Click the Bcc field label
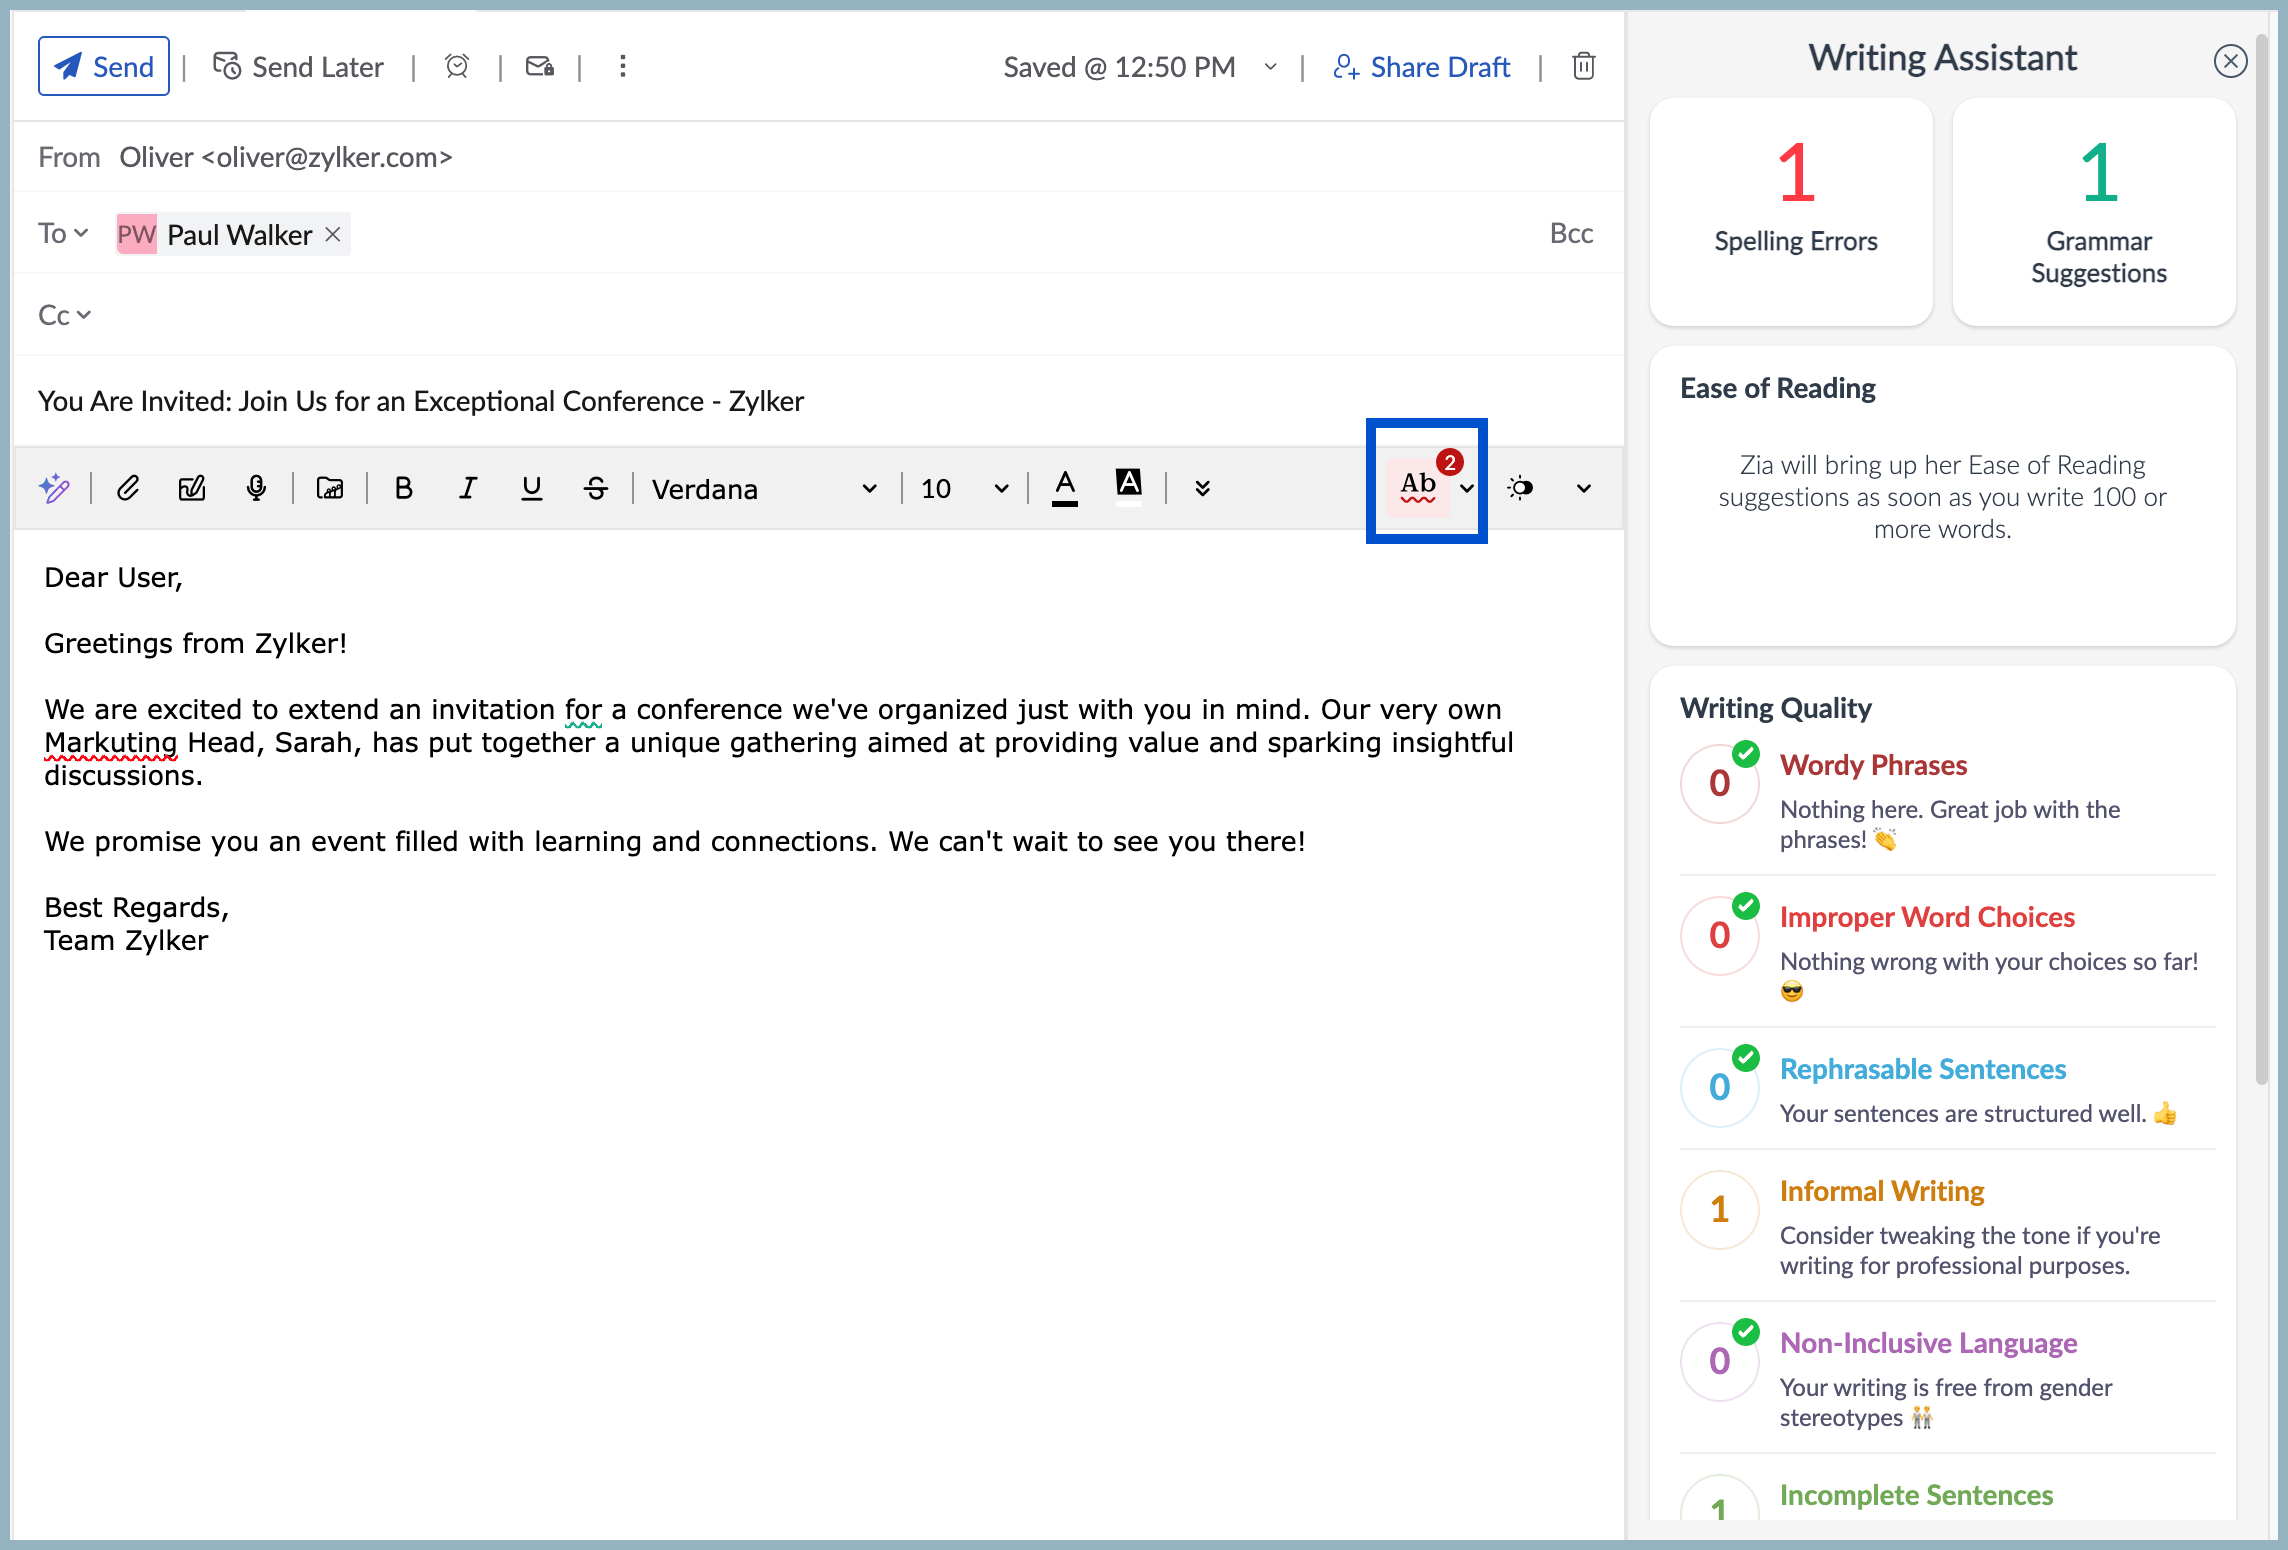This screenshot has height=1550, width=2288. pos(1571,233)
